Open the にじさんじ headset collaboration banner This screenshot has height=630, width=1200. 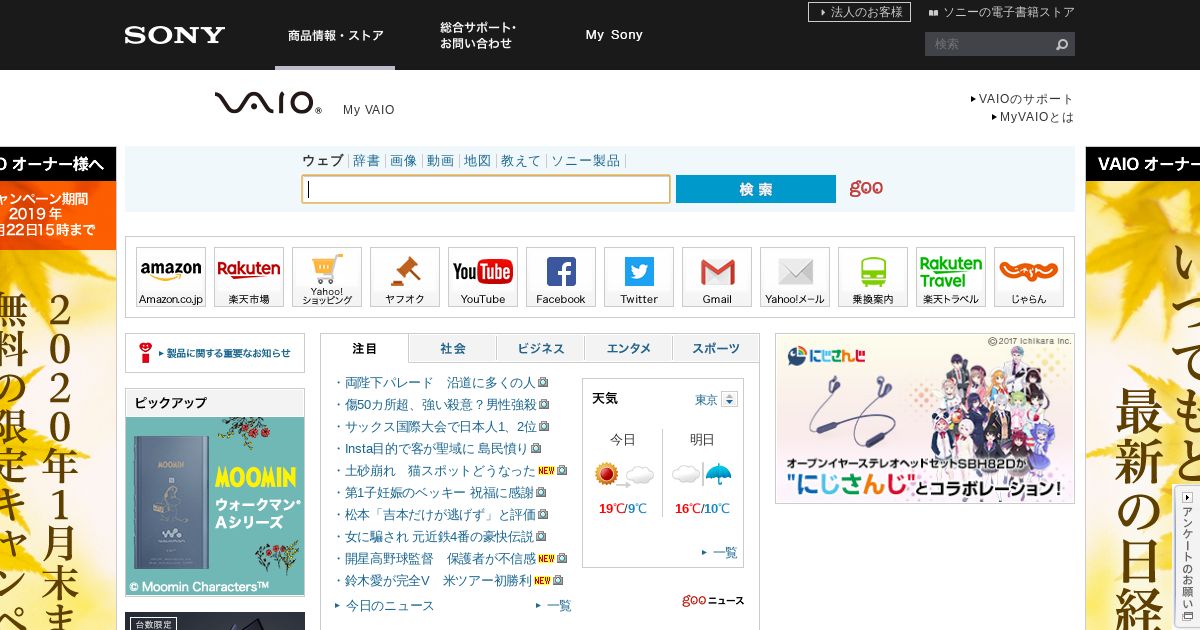(x=925, y=418)
